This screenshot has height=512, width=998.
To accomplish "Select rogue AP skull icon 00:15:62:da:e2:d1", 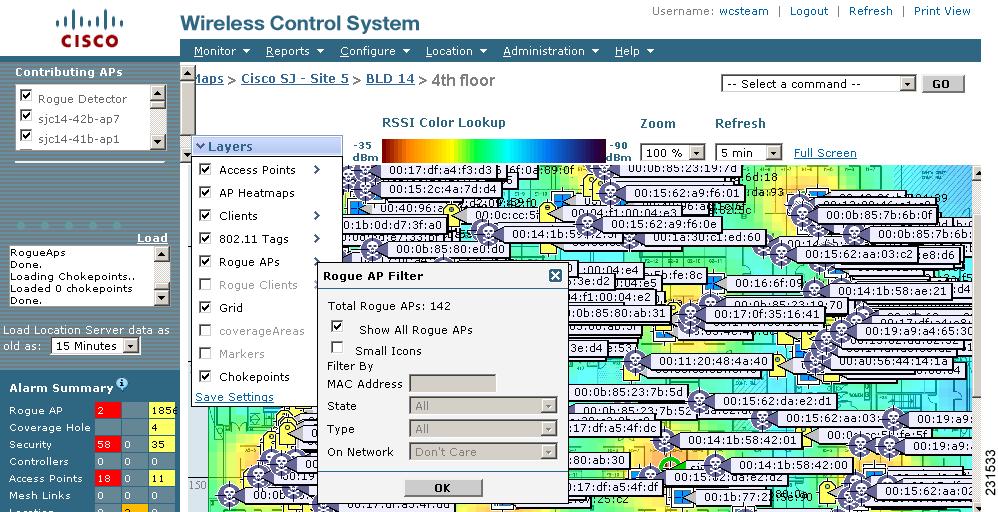I will 699,401.
